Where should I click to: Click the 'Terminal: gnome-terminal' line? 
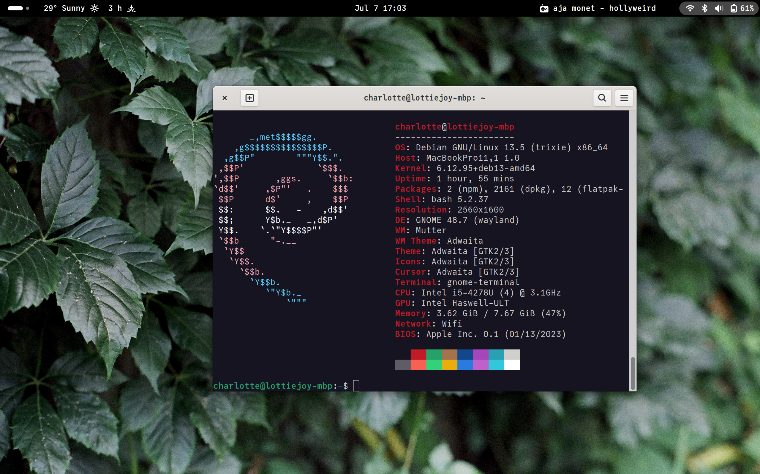point(457,282)
